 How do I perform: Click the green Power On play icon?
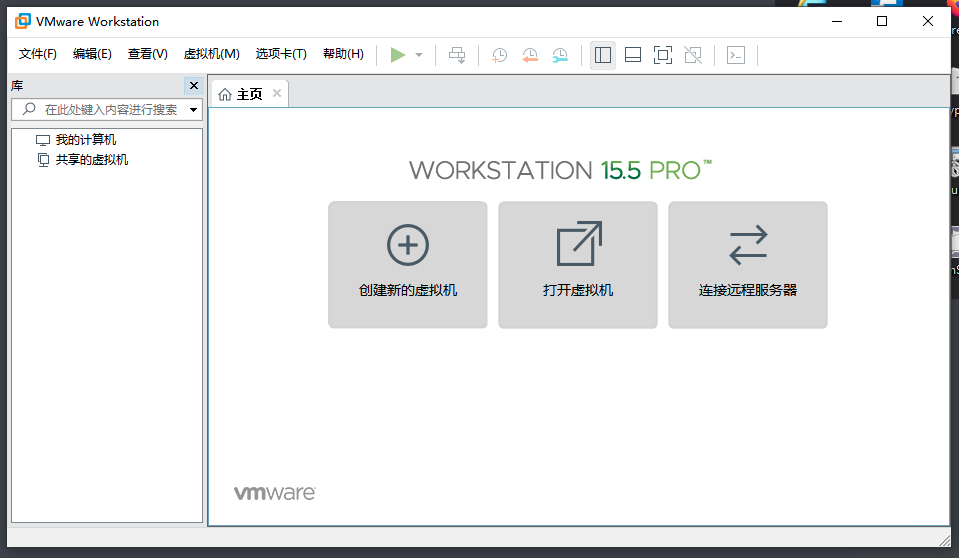[x=398, y=55]
